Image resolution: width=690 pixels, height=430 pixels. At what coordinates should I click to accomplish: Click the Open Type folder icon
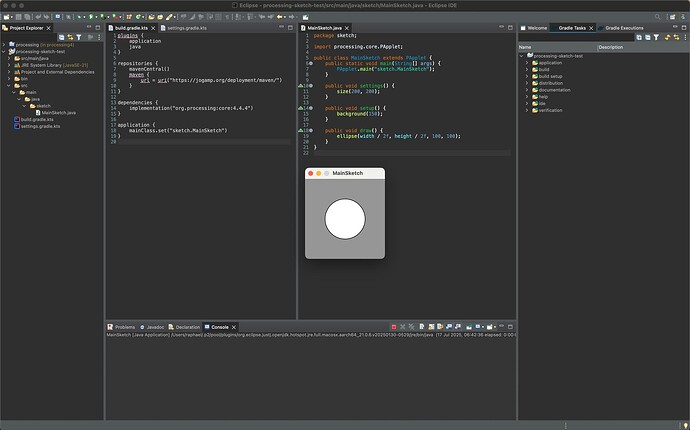tap(151, 17)
